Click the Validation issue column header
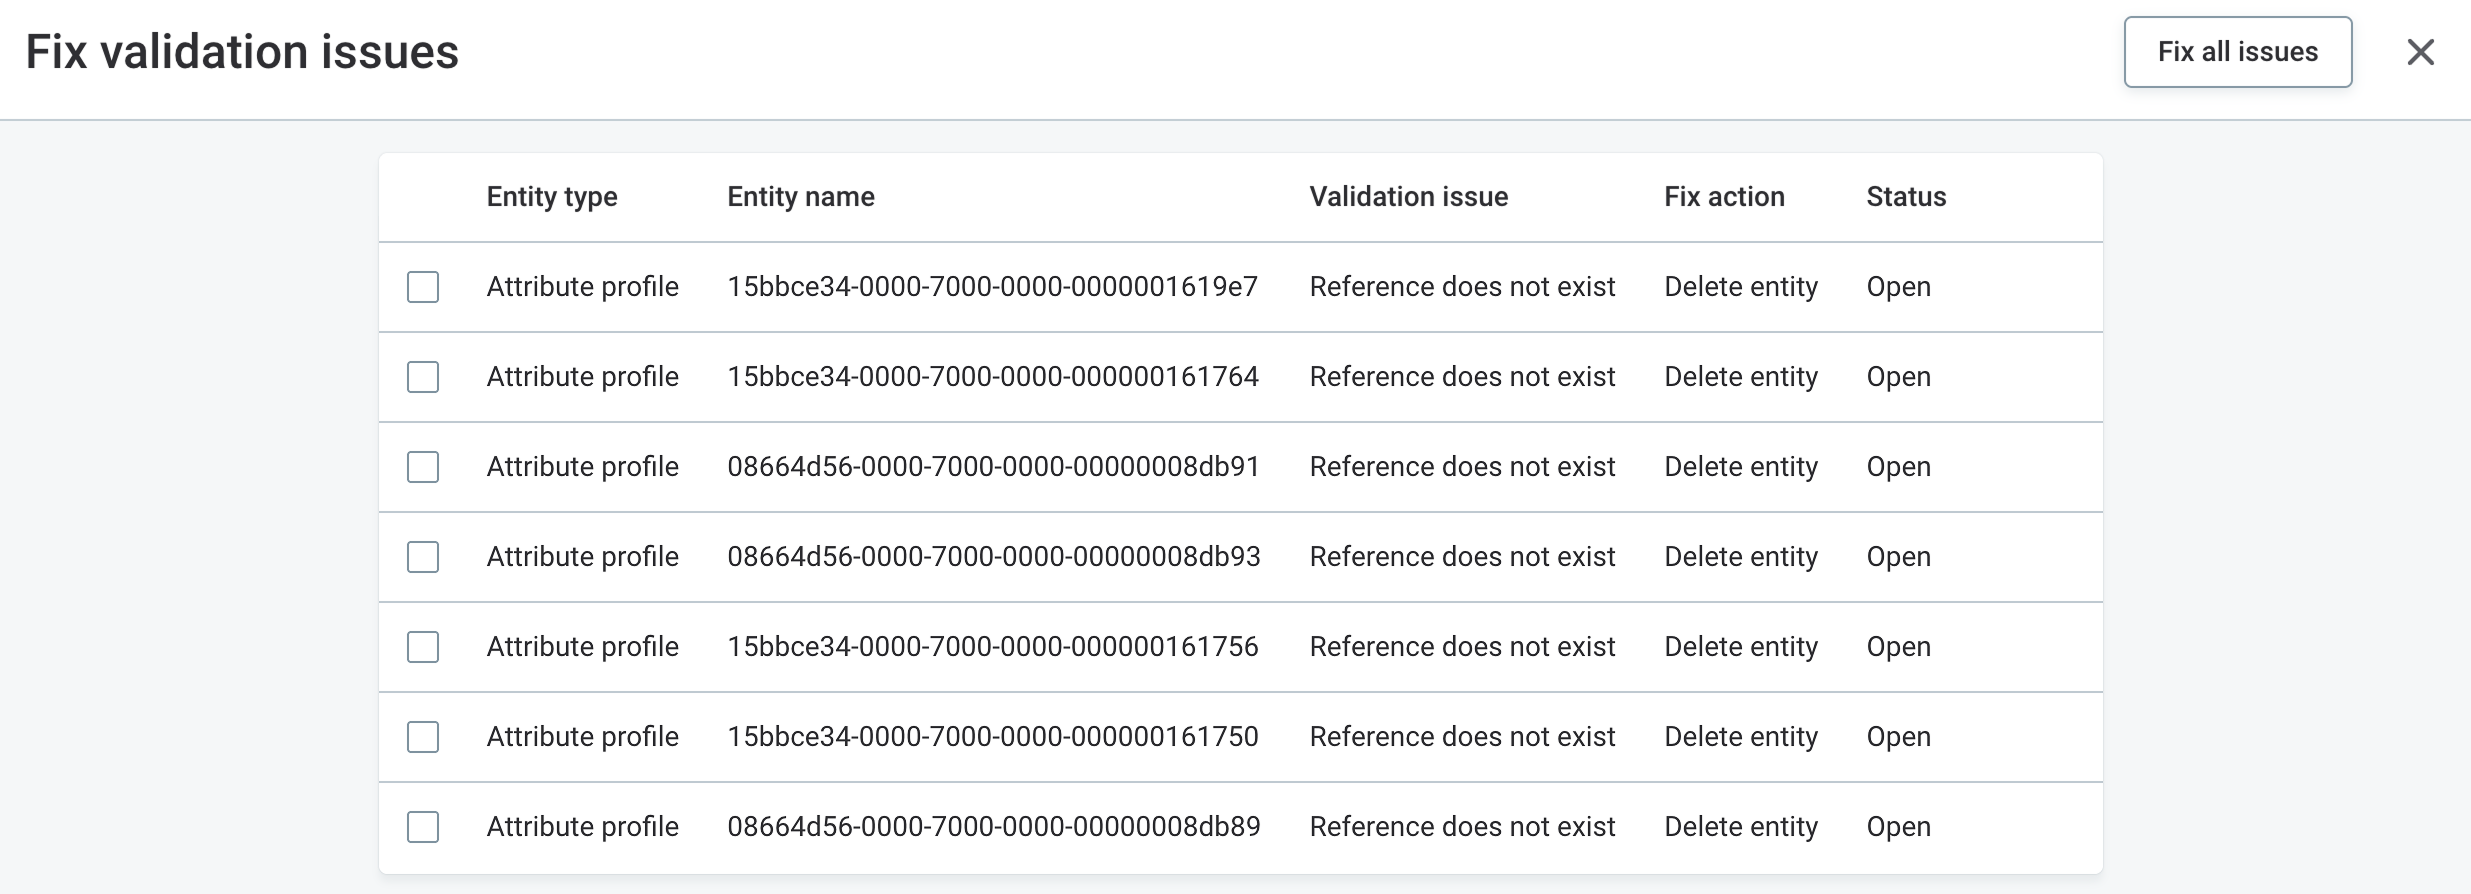The height and width of the screenshot is (894, 2471). pos(1409,197)
